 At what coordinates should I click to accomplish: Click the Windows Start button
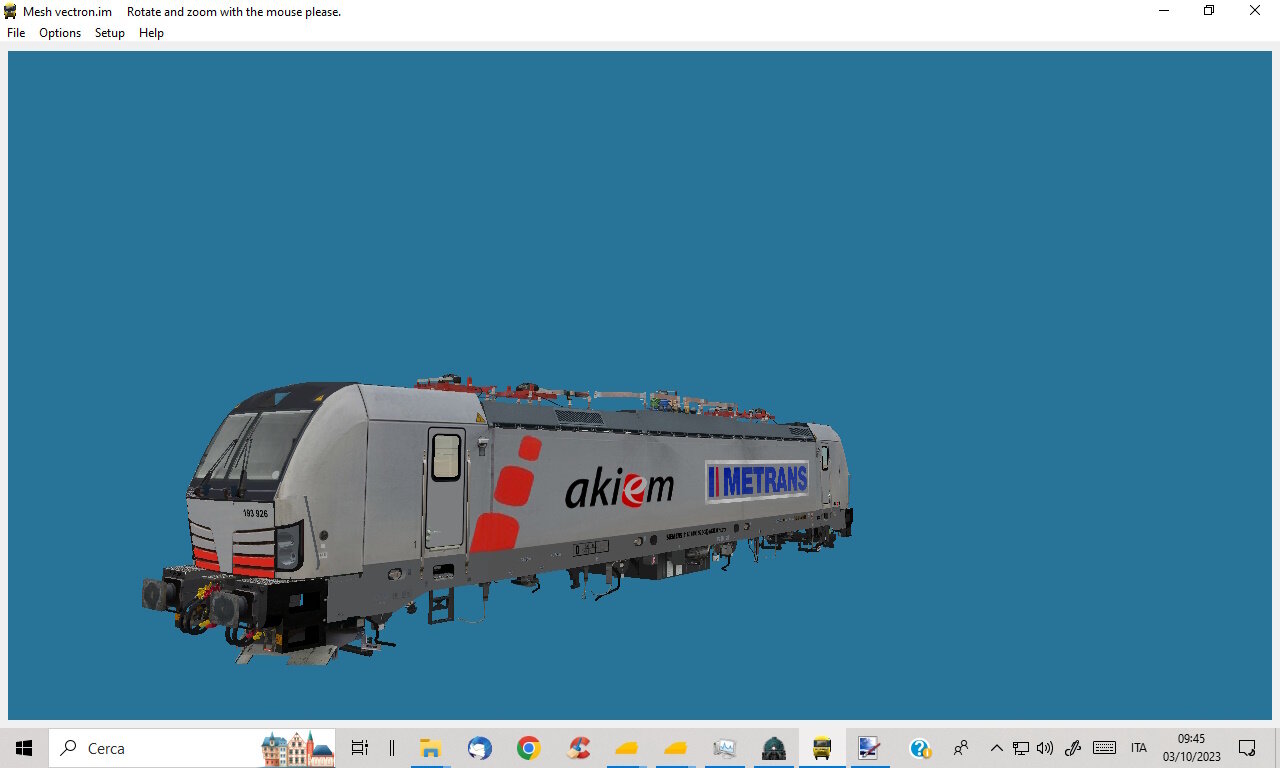(x=24, y=748)
